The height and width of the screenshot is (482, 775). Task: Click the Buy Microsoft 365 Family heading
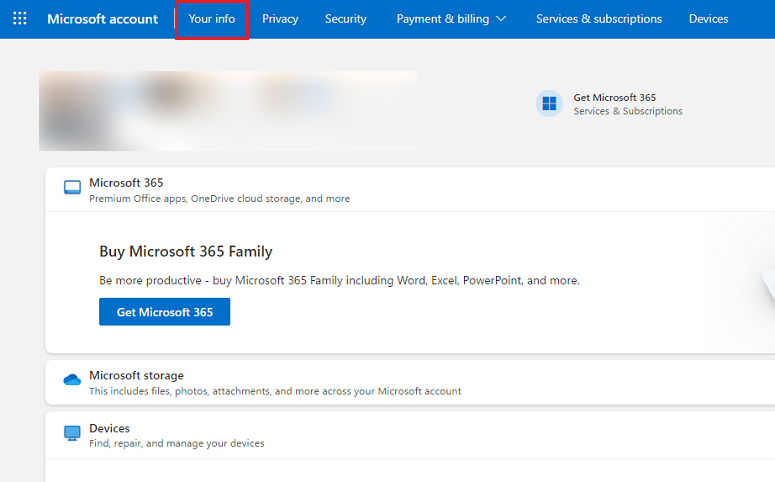click(186, 251)
